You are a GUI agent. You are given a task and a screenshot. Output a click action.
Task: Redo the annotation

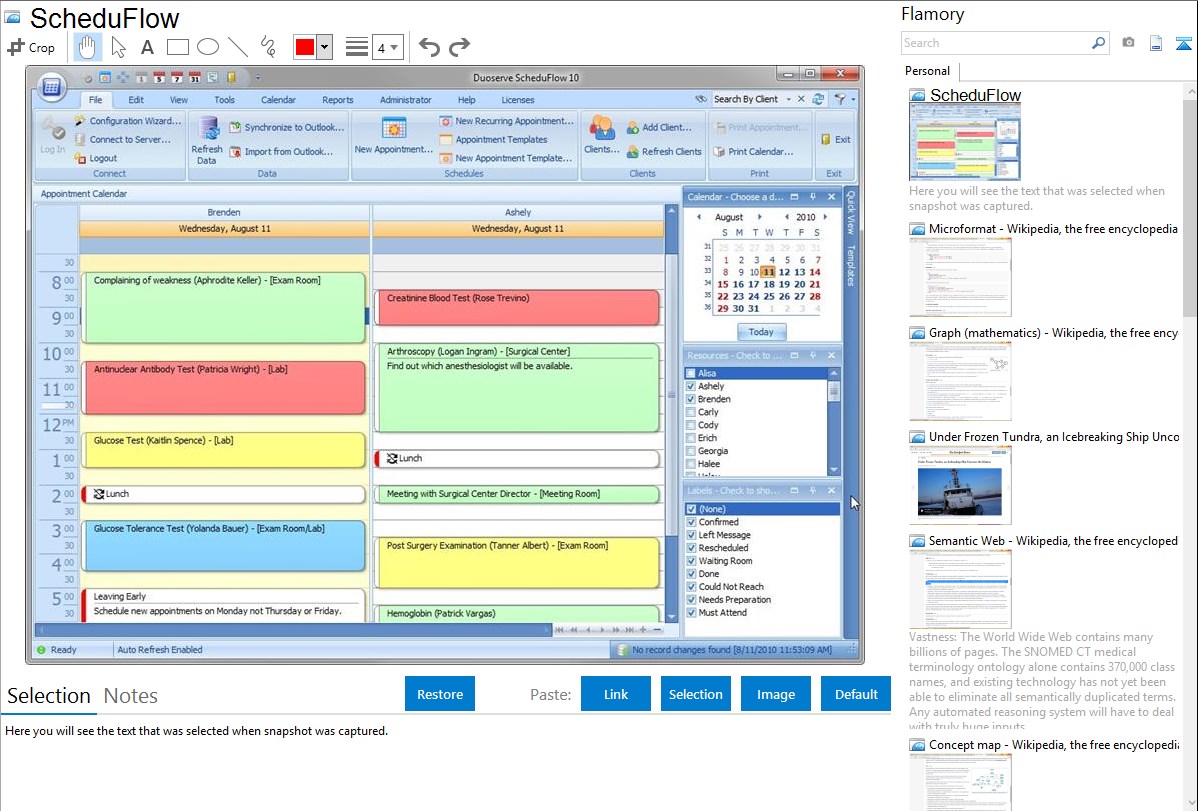[x=459, y=47]
